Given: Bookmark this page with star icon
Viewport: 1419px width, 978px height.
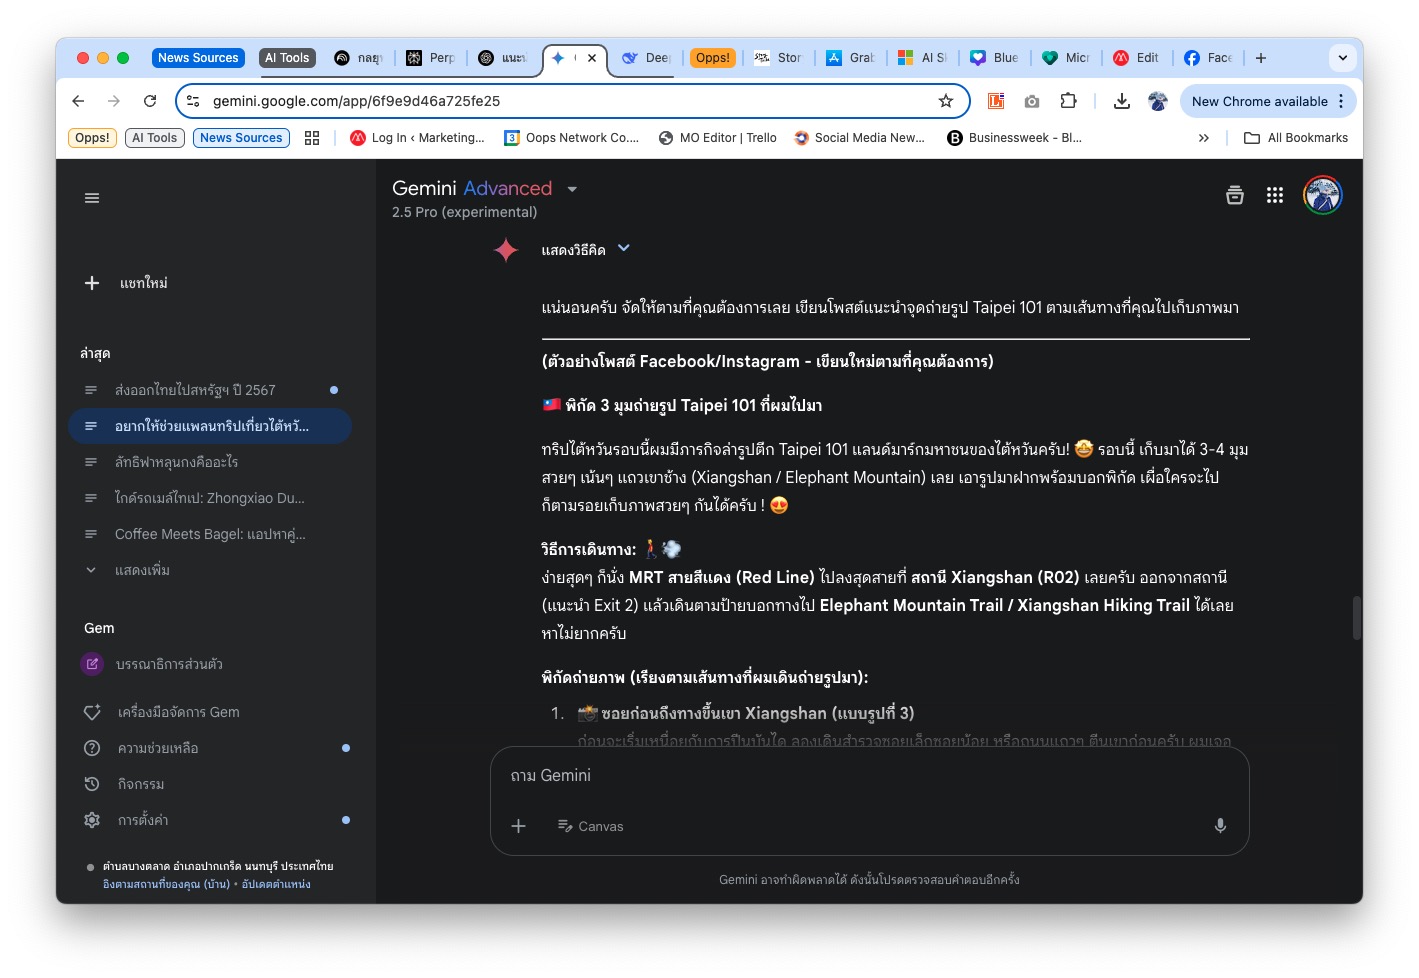Looking at the screenshot, I should click(945, 101).
